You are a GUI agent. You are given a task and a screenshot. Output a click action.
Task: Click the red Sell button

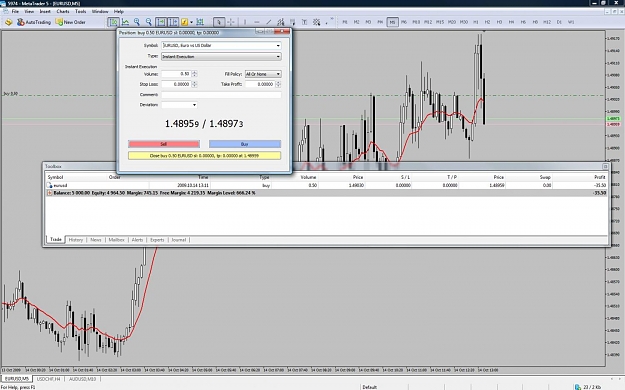[164, 144]
